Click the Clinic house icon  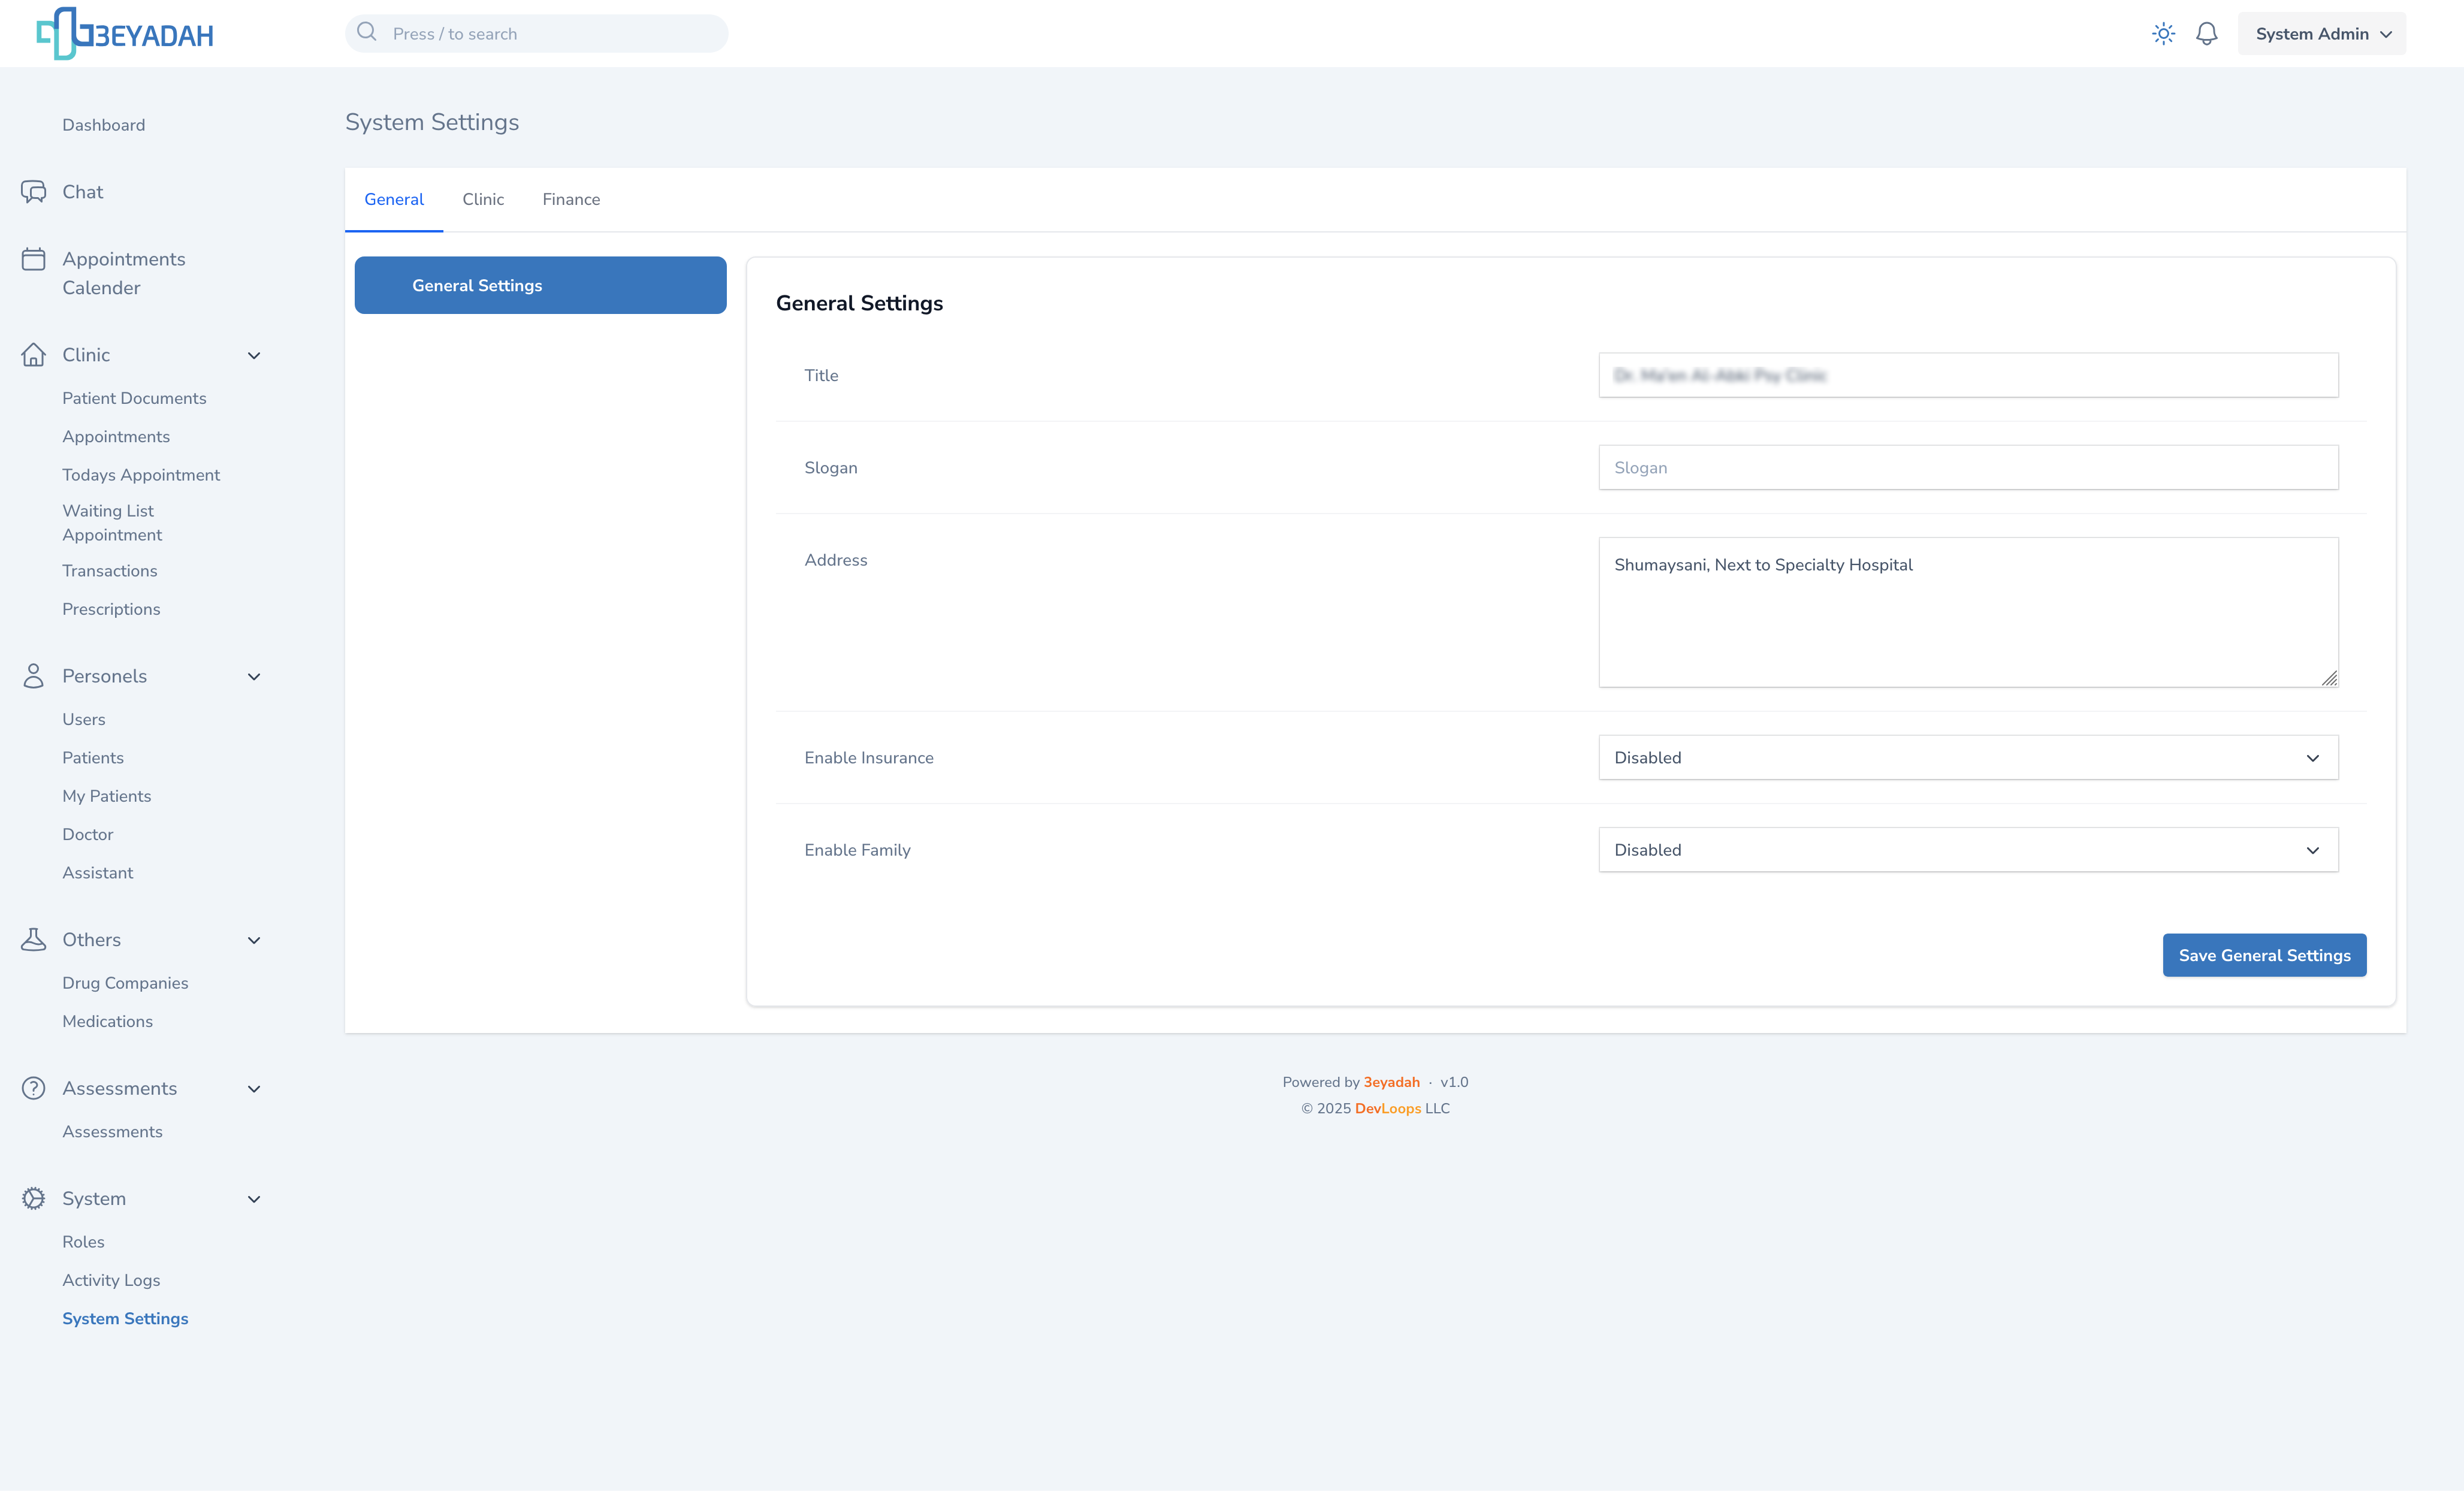tap(33, 355)
